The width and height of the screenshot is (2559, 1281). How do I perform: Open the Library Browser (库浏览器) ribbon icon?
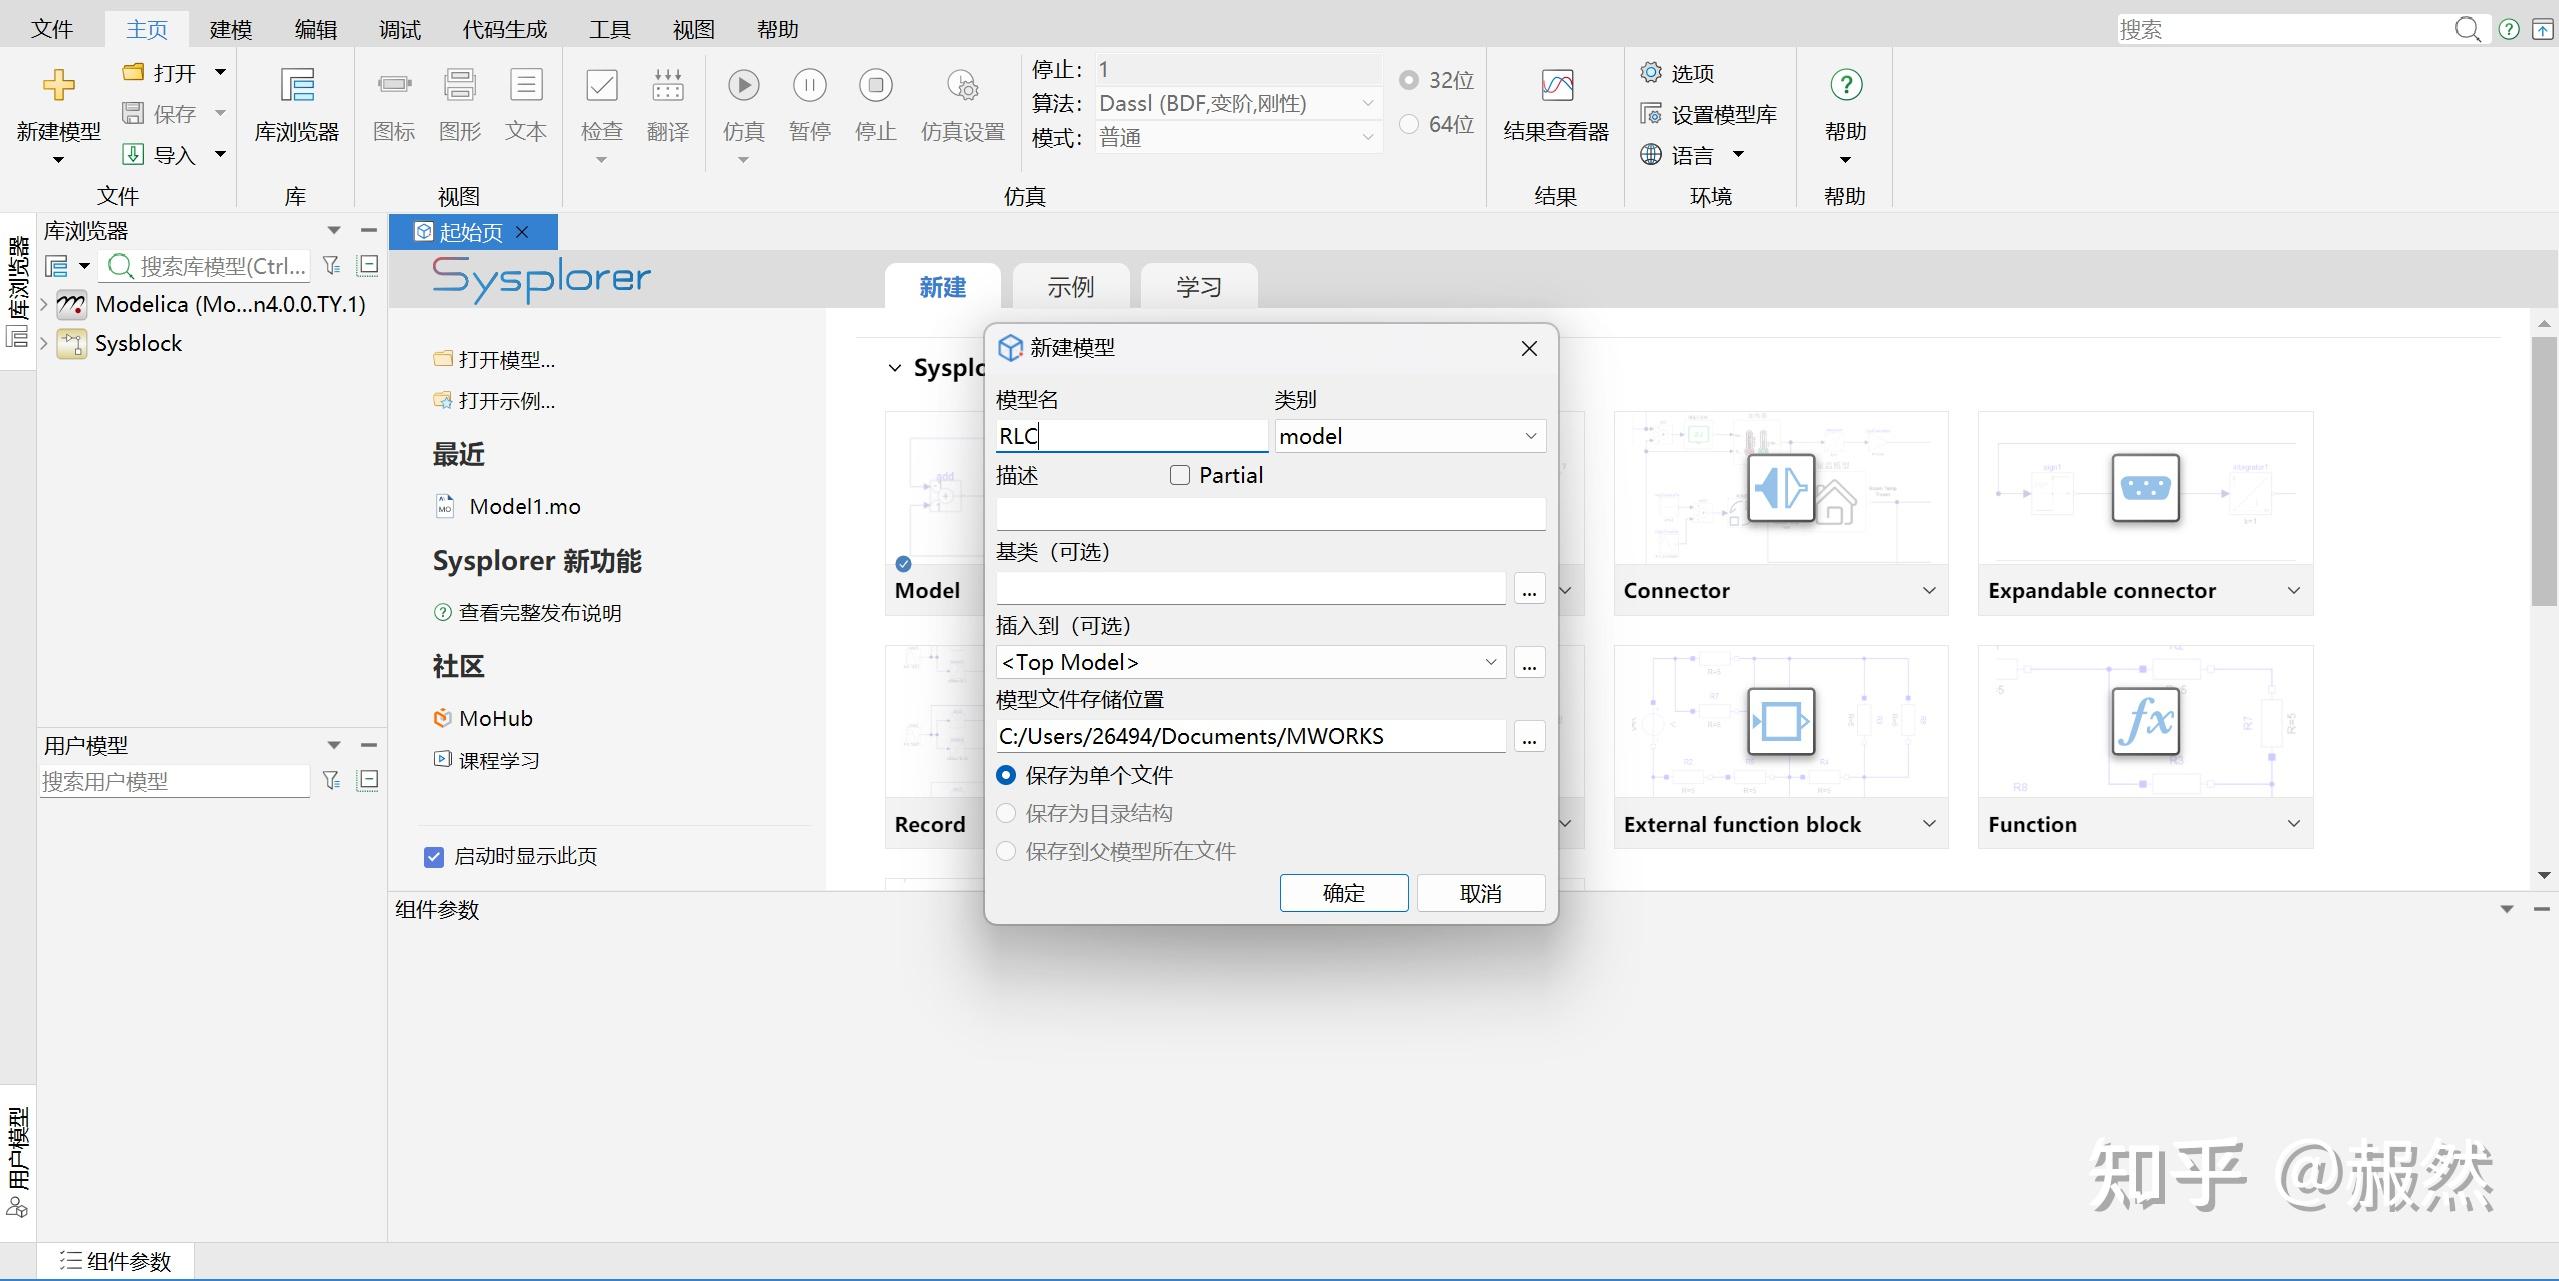click(297, 85)
